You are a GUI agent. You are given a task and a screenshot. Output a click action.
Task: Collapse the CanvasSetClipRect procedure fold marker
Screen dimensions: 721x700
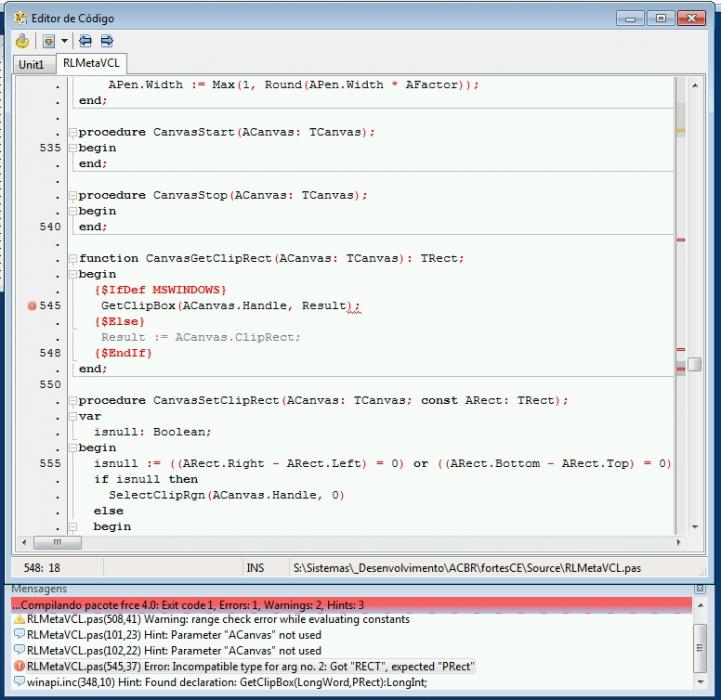point(72,401)
